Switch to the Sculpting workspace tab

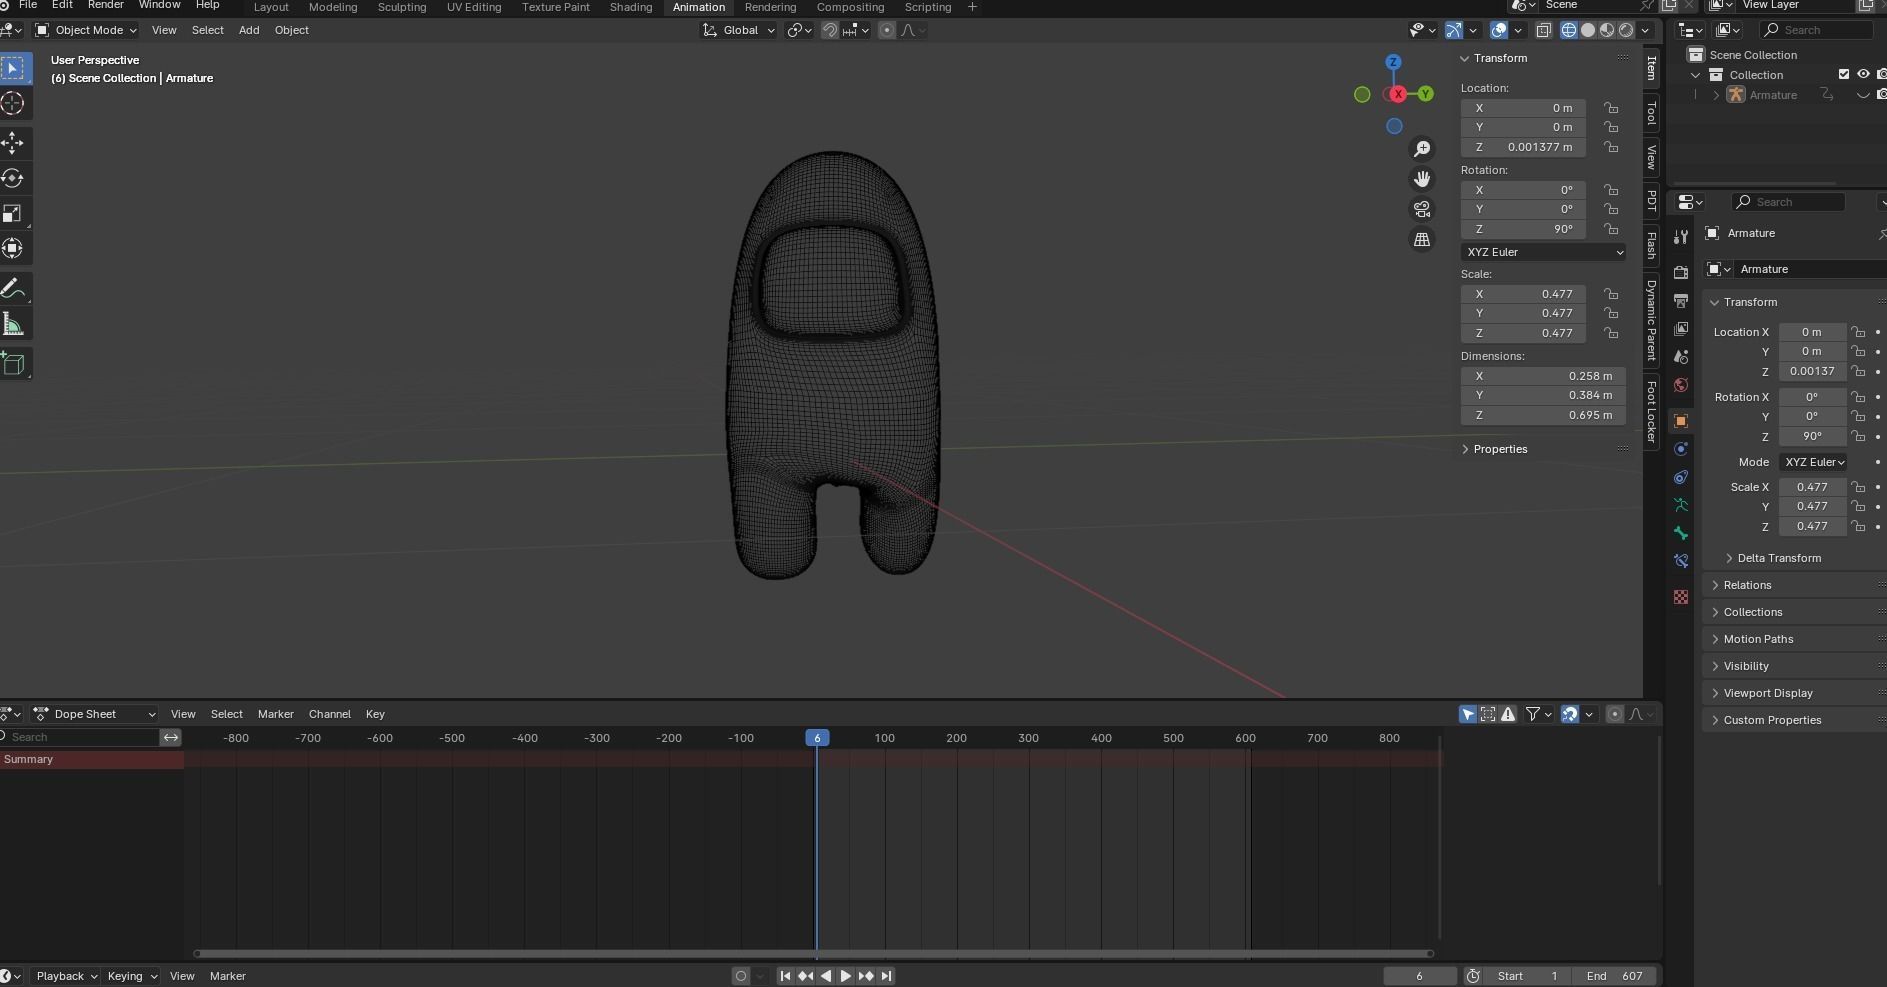(x=401, y=7)
